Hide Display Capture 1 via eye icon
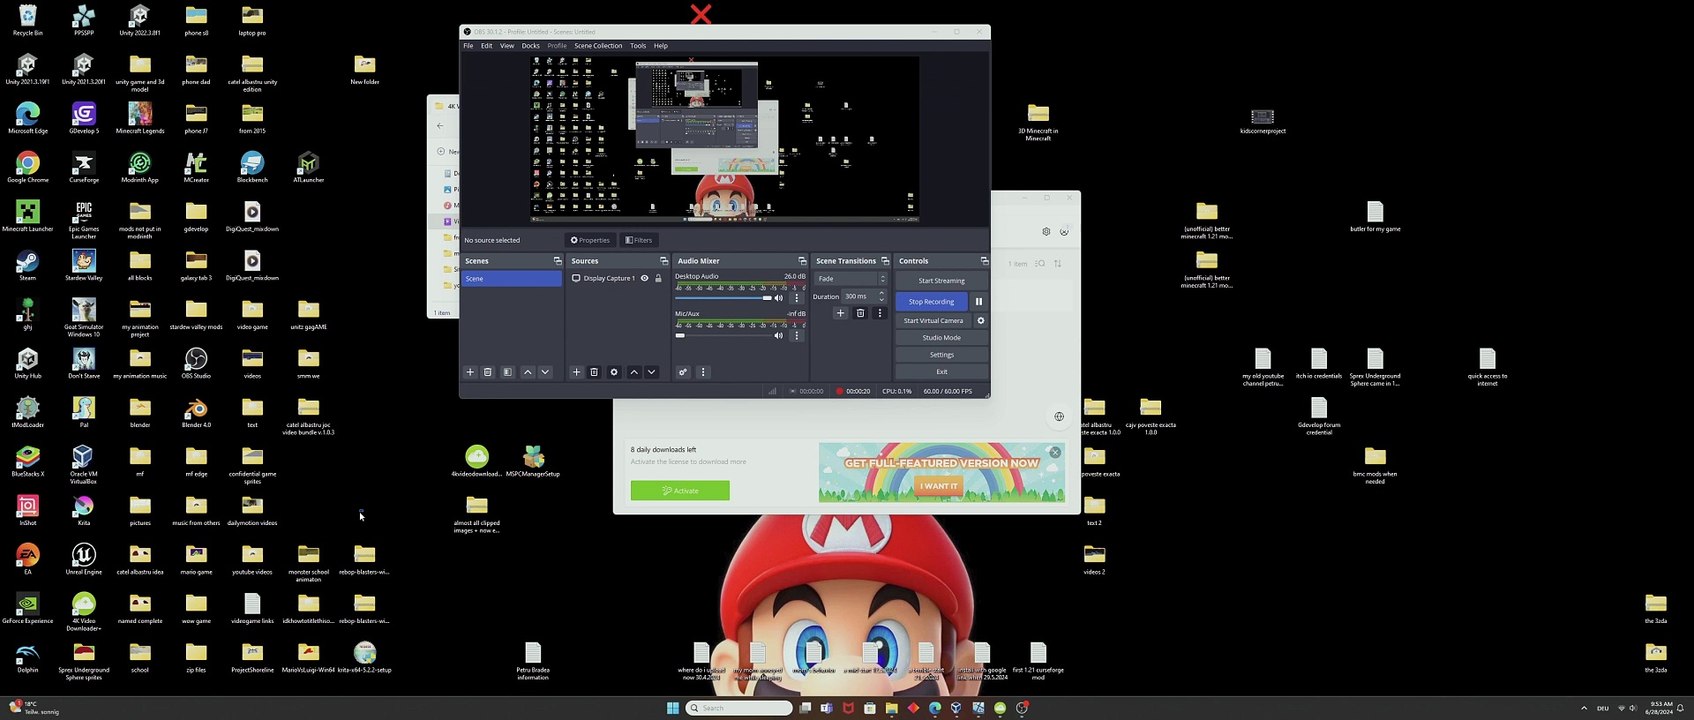 point(644,278)
